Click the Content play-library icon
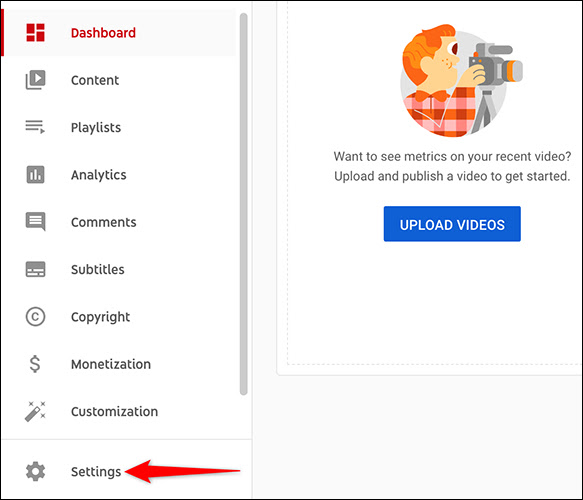Image resolution: width=583 pixels, height=500 pixels. pyautogui.click(x=35, y=80)
